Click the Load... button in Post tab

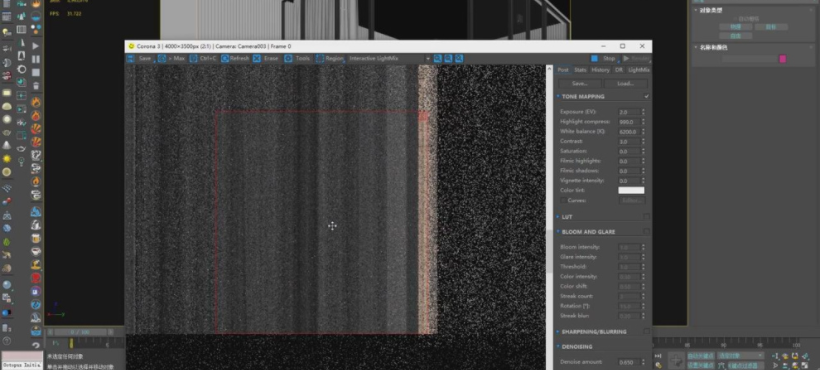click(625, 84)
